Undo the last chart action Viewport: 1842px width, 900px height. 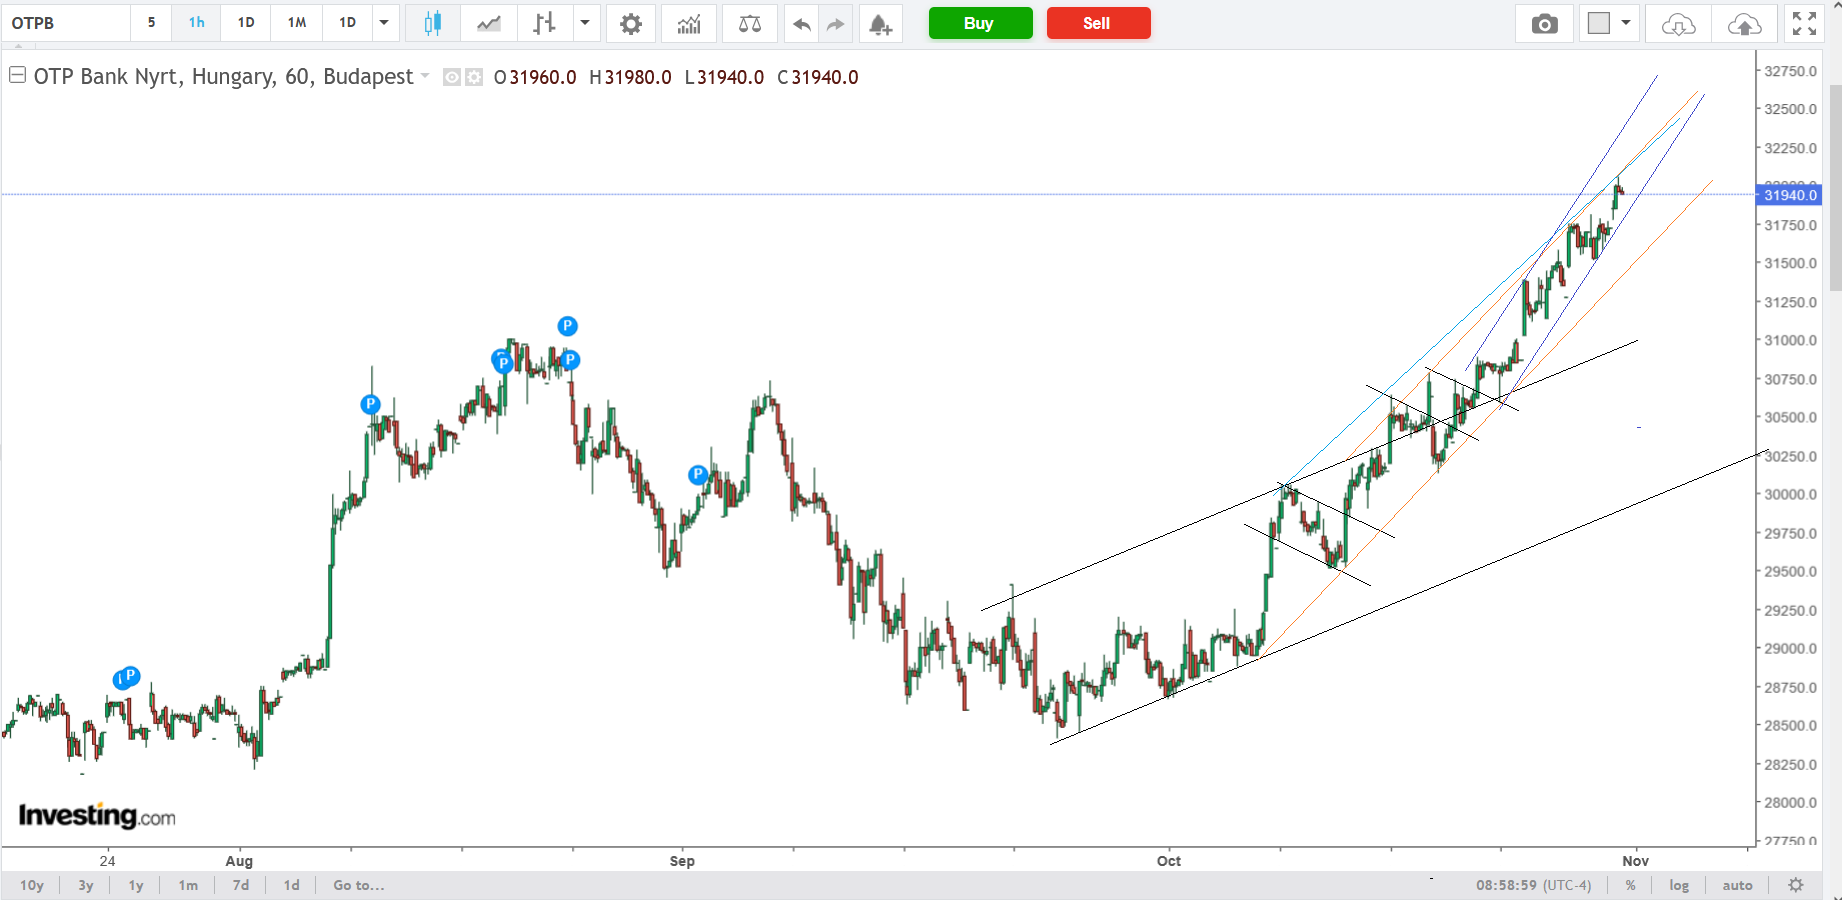pyautogui.click(x=801, y=23)
